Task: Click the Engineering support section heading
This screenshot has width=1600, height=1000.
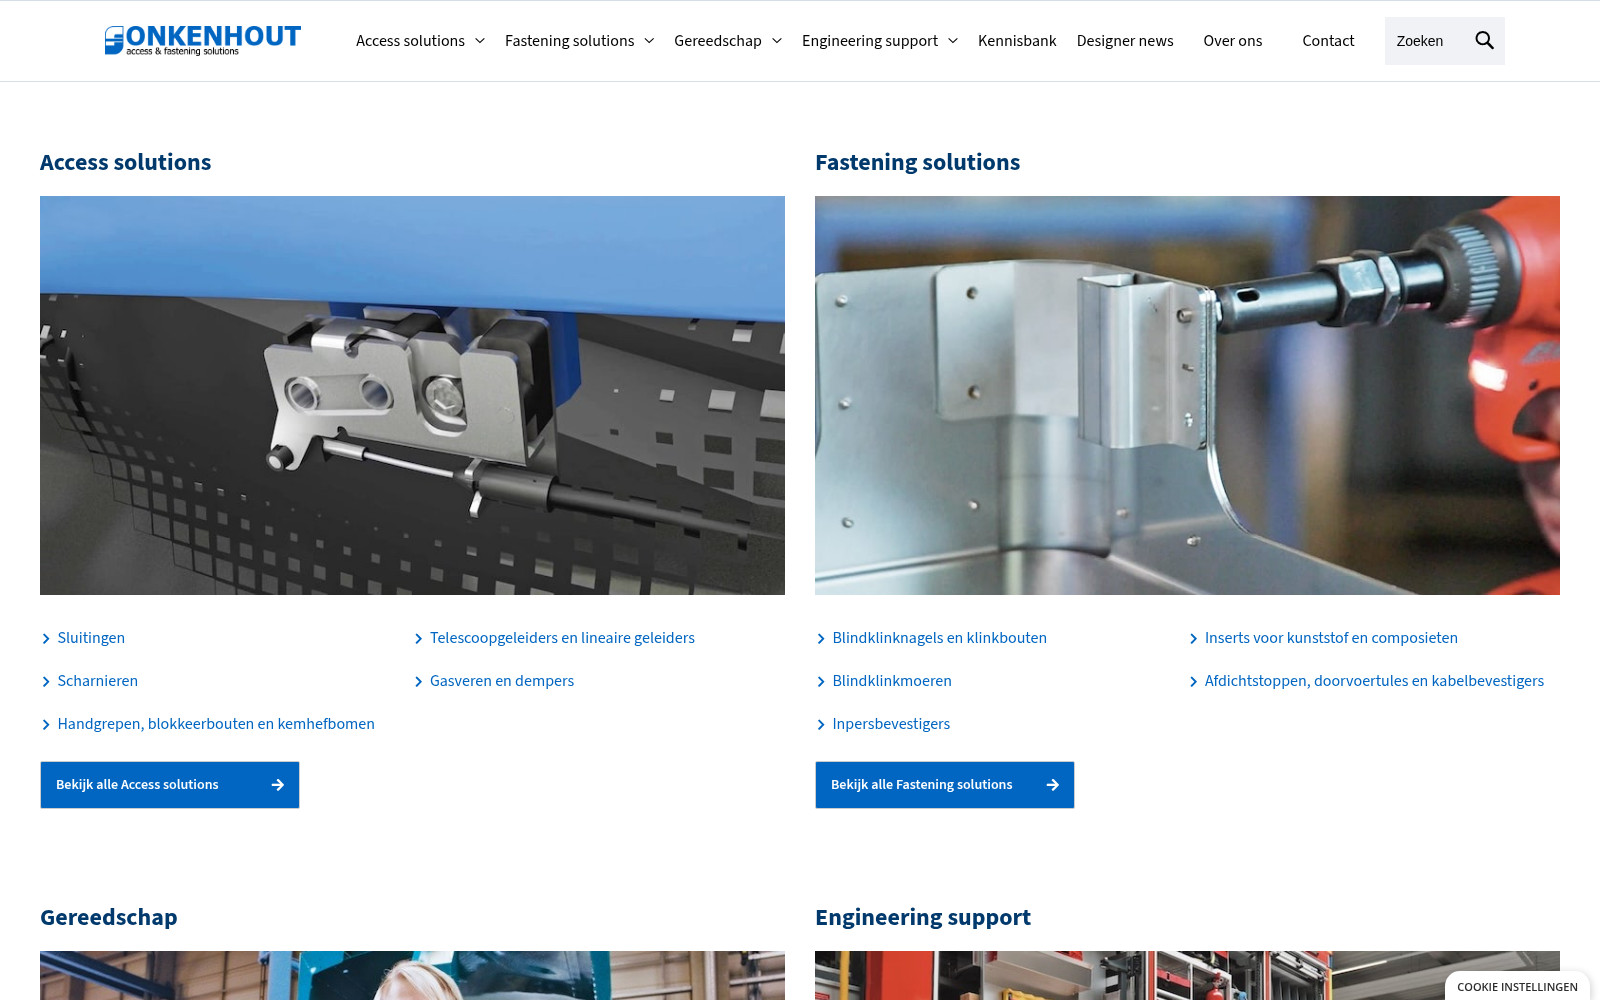Action: [923, 917]
